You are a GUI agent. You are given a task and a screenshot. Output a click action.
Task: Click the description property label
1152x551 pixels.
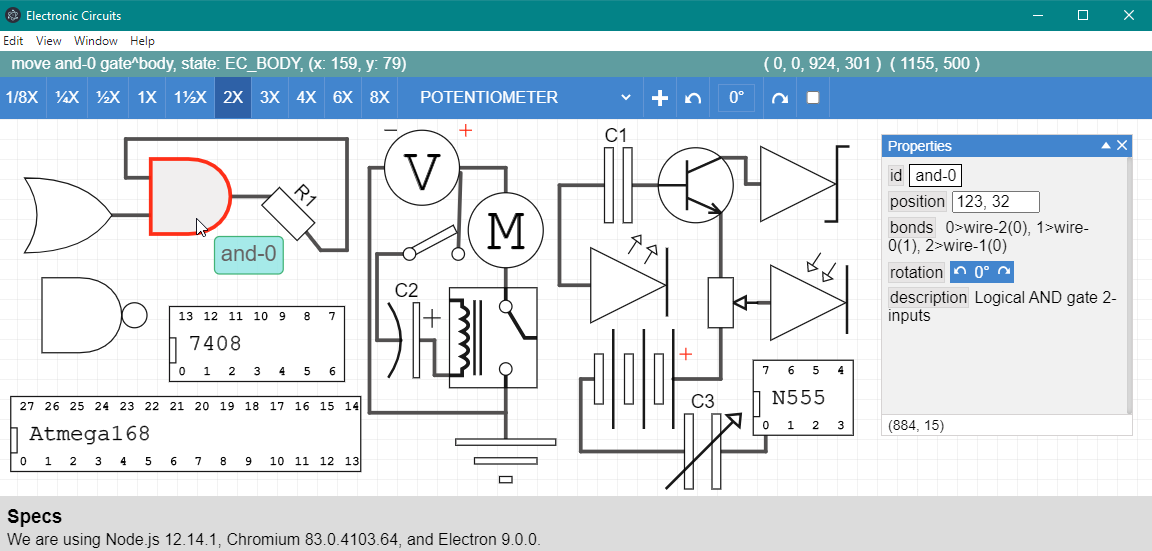click(x=929, y=297)
